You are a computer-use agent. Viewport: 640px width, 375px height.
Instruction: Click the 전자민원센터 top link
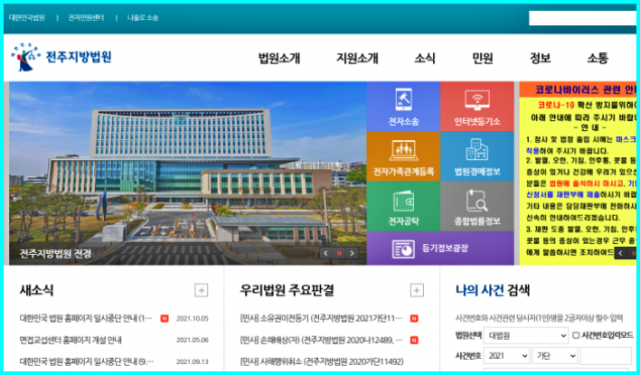[86, 18]
